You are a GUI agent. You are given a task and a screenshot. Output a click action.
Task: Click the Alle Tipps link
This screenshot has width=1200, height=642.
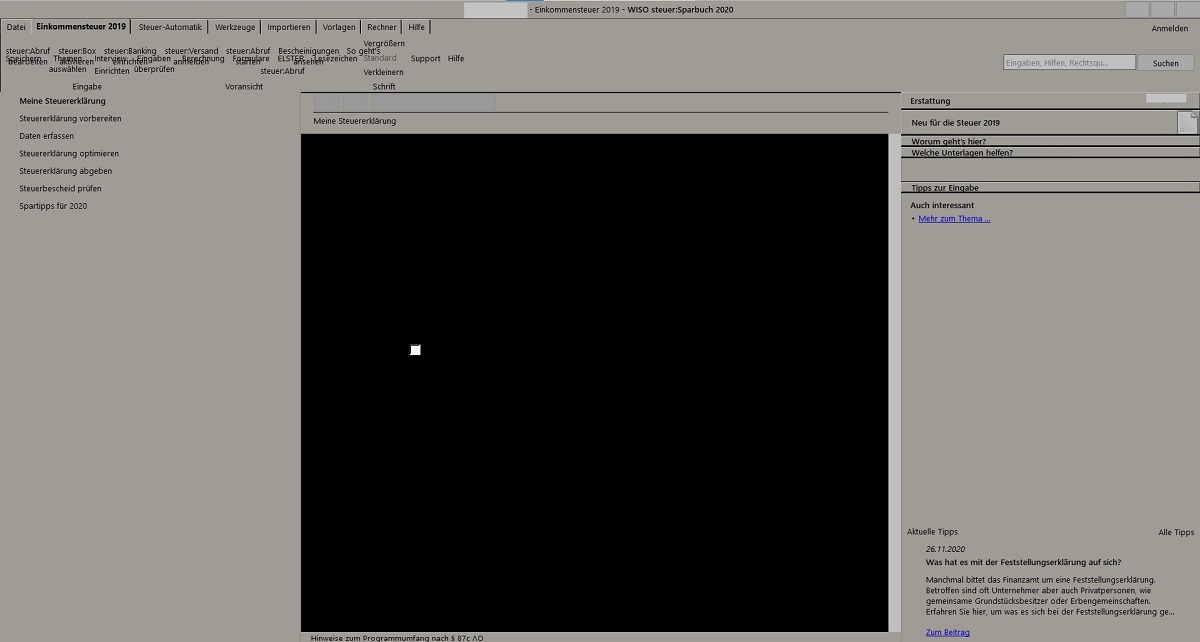coord(1176,532)
